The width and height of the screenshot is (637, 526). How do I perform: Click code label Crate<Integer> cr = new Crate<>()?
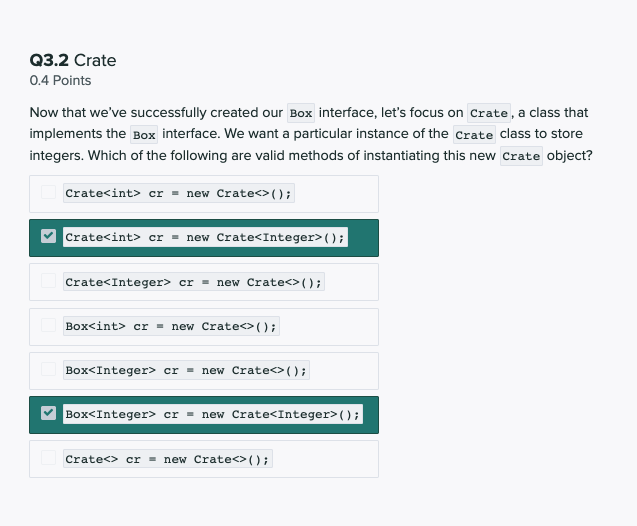tap(193, 282)
